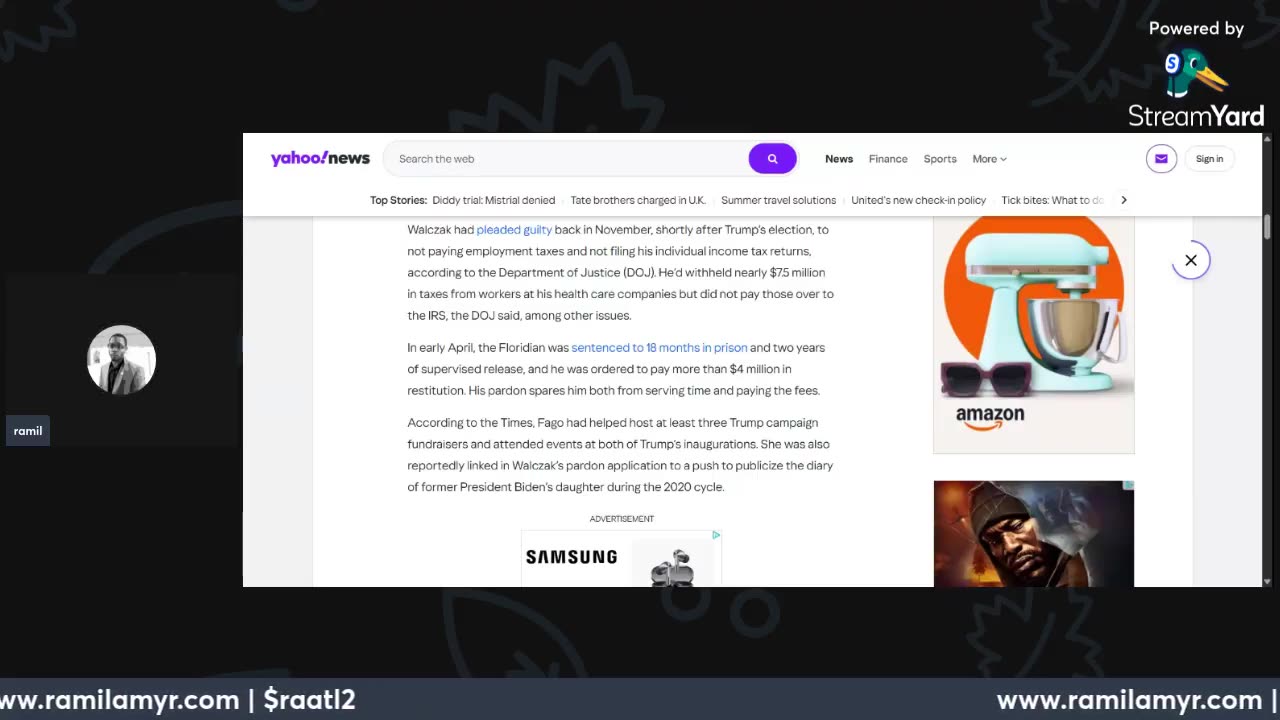Follow sentenced to 18 months in prison link
The width and height of the screenshot is (1280, 720).
click(x=659, y=348)
